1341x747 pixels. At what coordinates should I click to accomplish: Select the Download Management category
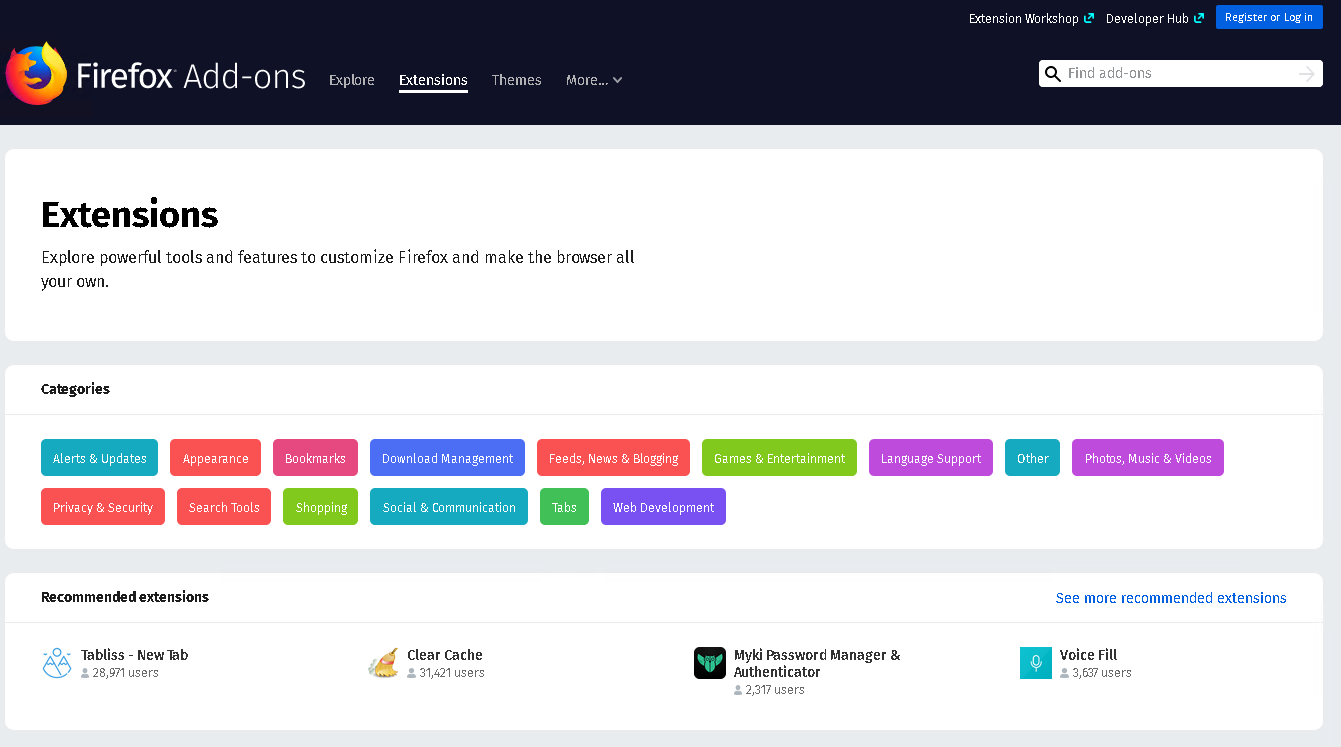point(447,458)
